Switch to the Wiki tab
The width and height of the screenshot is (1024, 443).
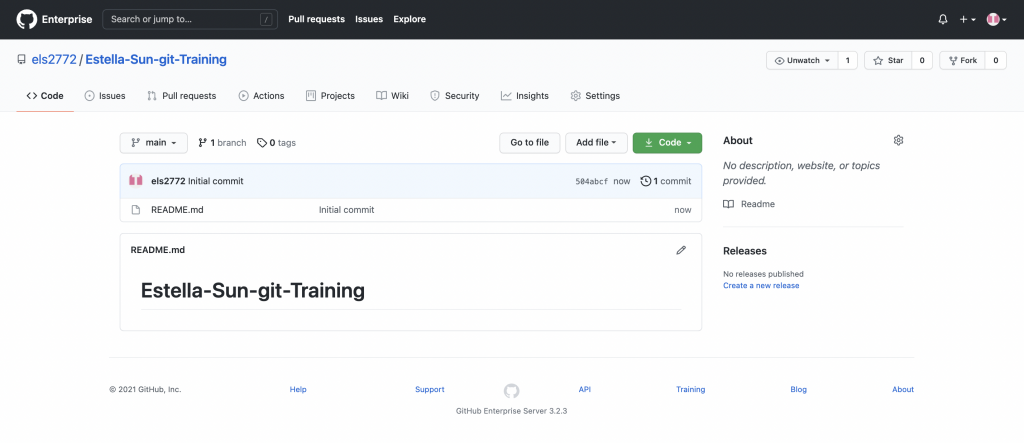pos(392,95)
